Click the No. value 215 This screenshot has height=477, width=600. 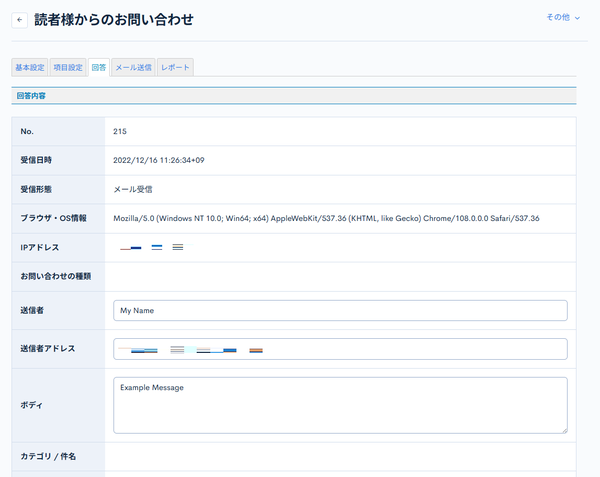point(120,131)
